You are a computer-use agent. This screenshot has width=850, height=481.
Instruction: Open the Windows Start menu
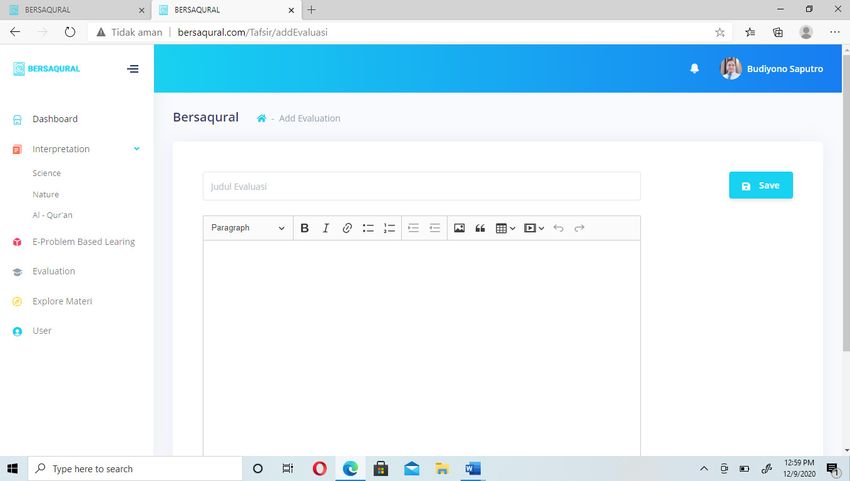[x=12, y=469]
